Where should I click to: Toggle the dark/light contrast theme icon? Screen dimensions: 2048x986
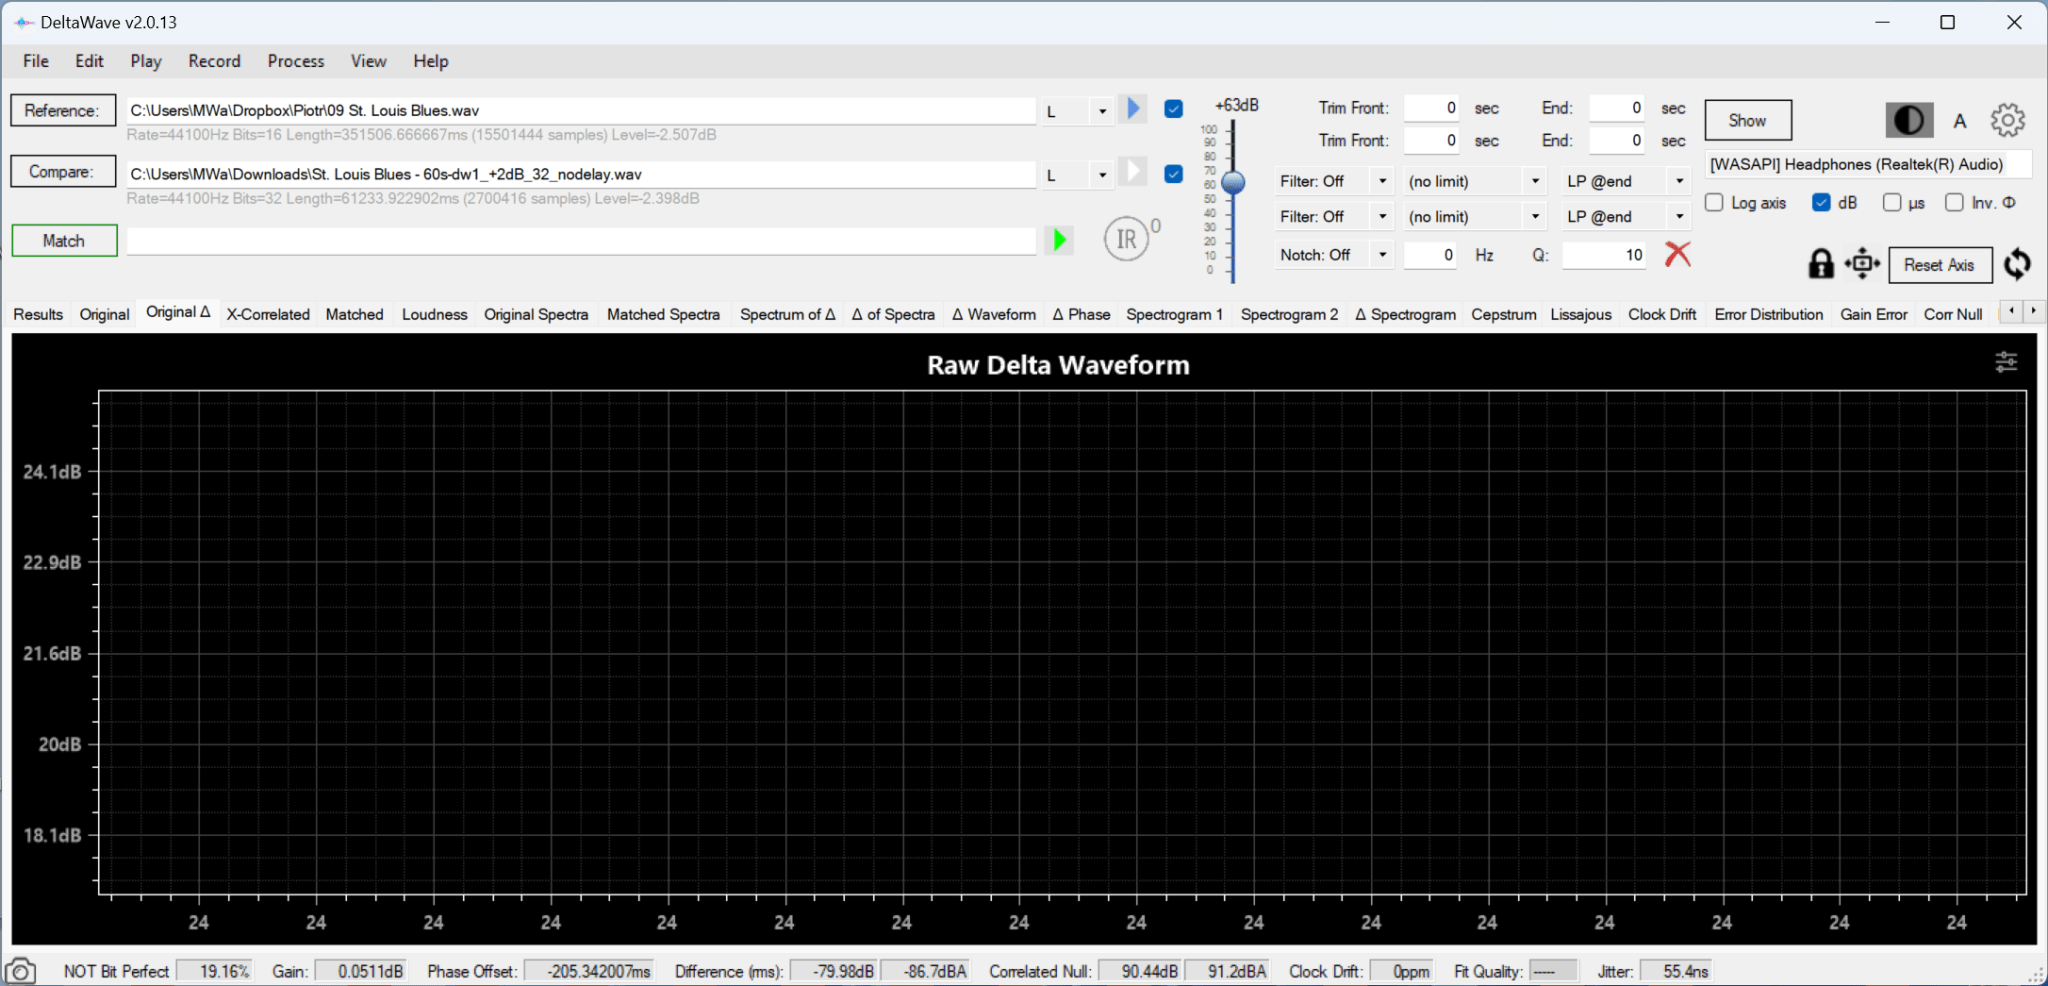(1909, 121)
